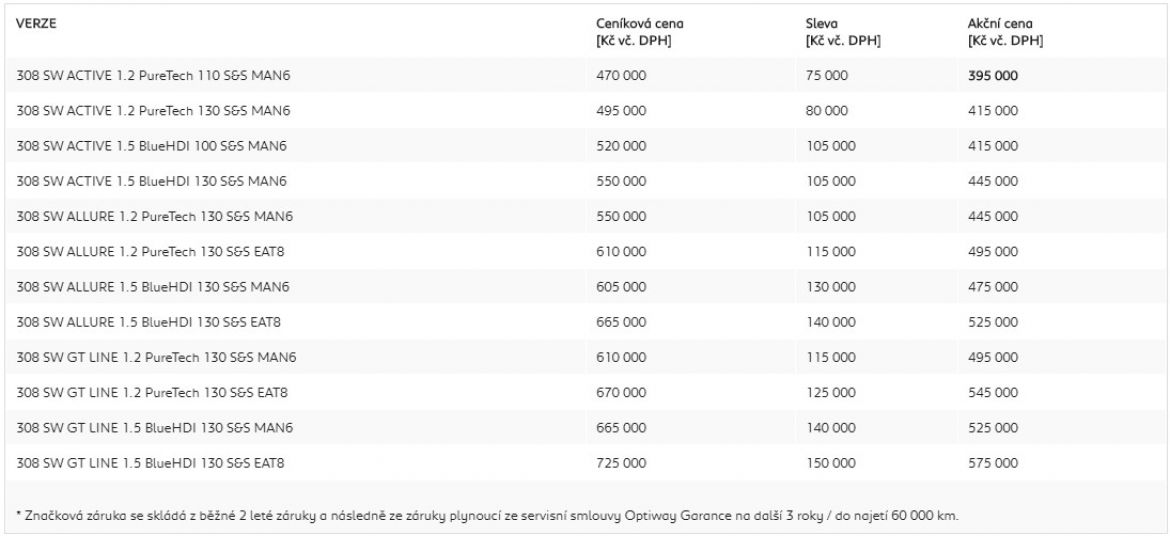Image resolution: width=1170 pixels, height=536 pixels.
Task: Select 308 SW ALLURE 1.5 BlueHDI 130 EAT8 row
Action: (x=585, y=322)
